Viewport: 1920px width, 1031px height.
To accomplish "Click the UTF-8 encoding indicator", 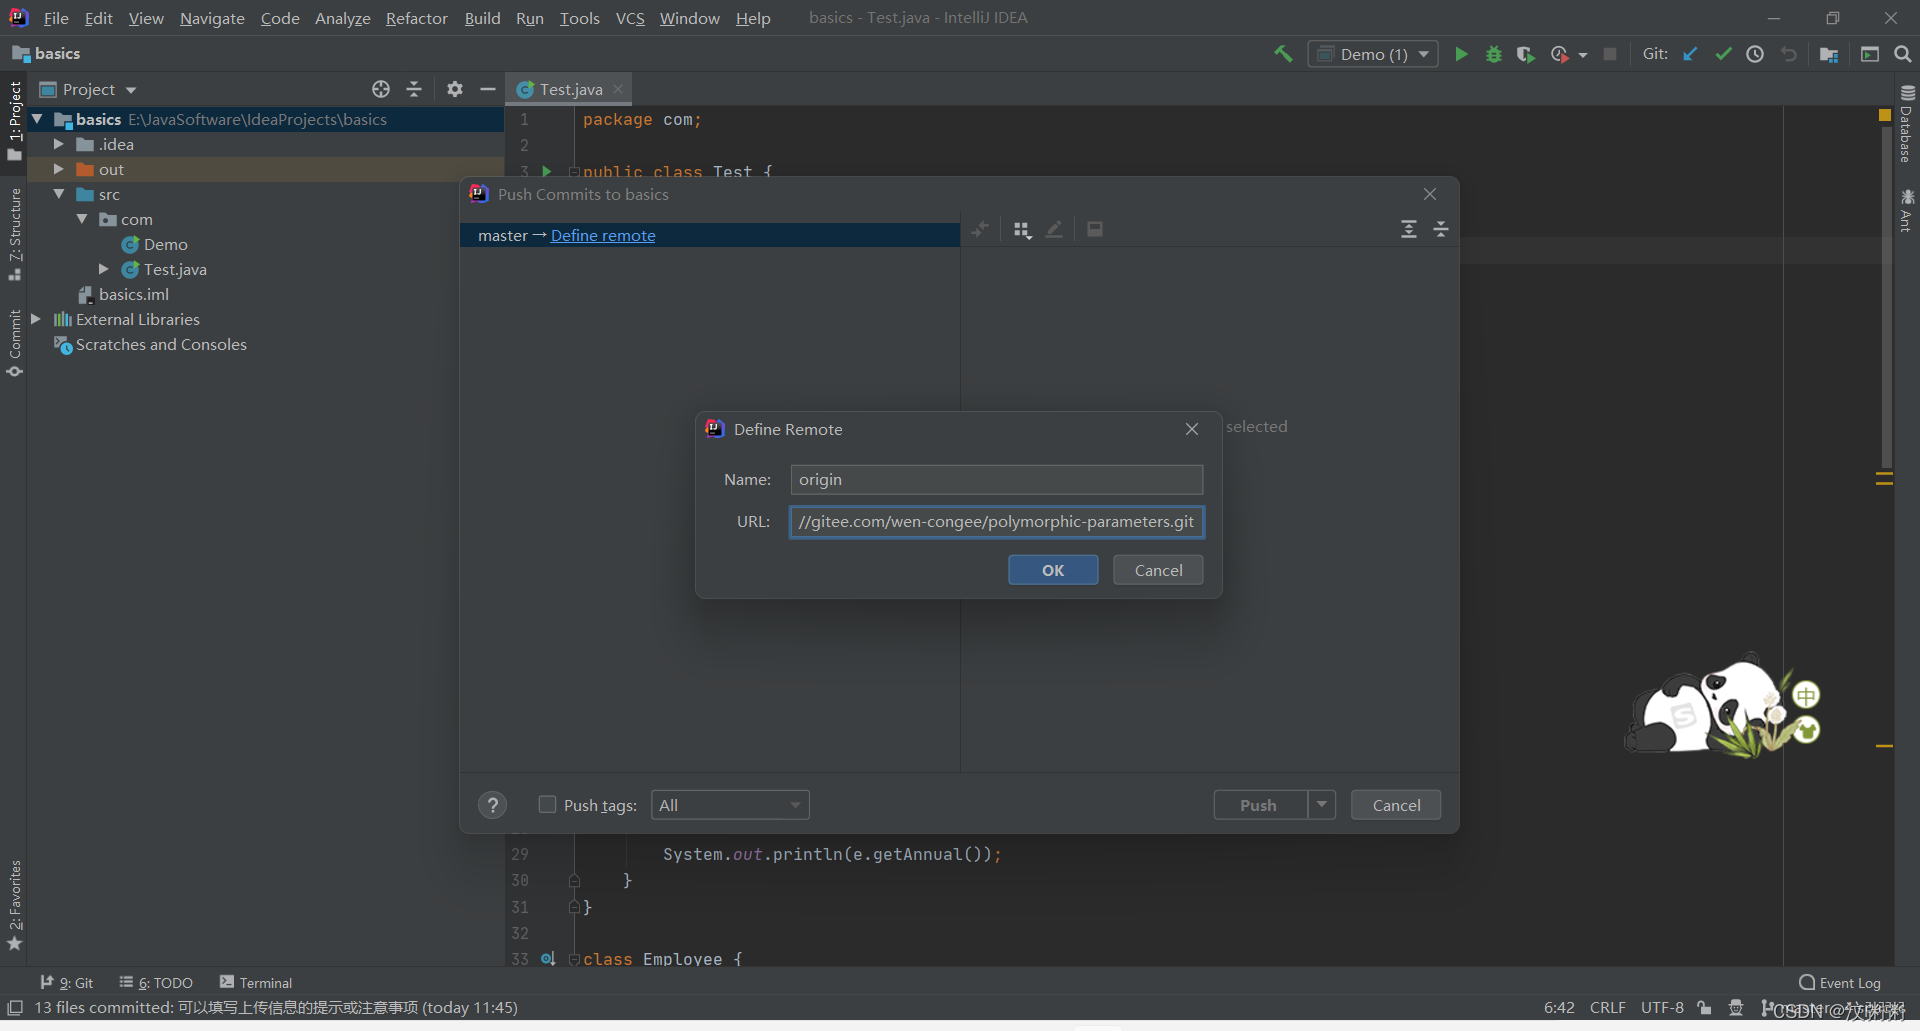I will pyautogui.click(x=1662, y=1008).
